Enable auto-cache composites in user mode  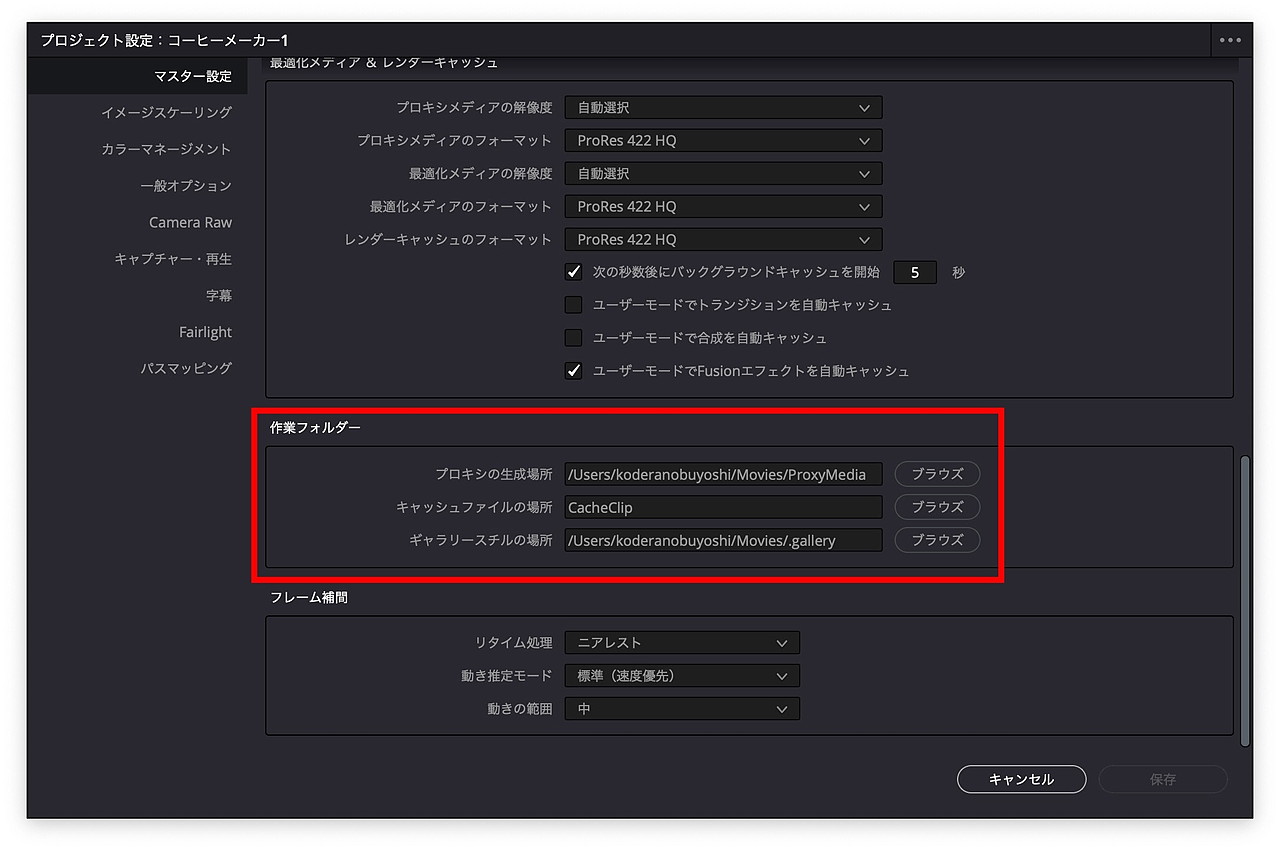pyautogui.click(x=573, y=337)
